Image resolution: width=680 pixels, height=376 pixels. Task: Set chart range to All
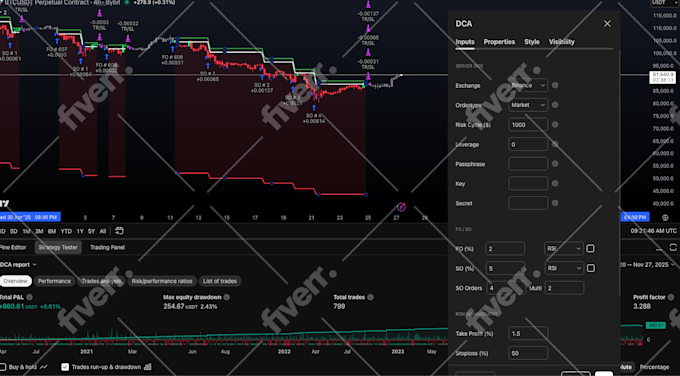coord(103,231)
